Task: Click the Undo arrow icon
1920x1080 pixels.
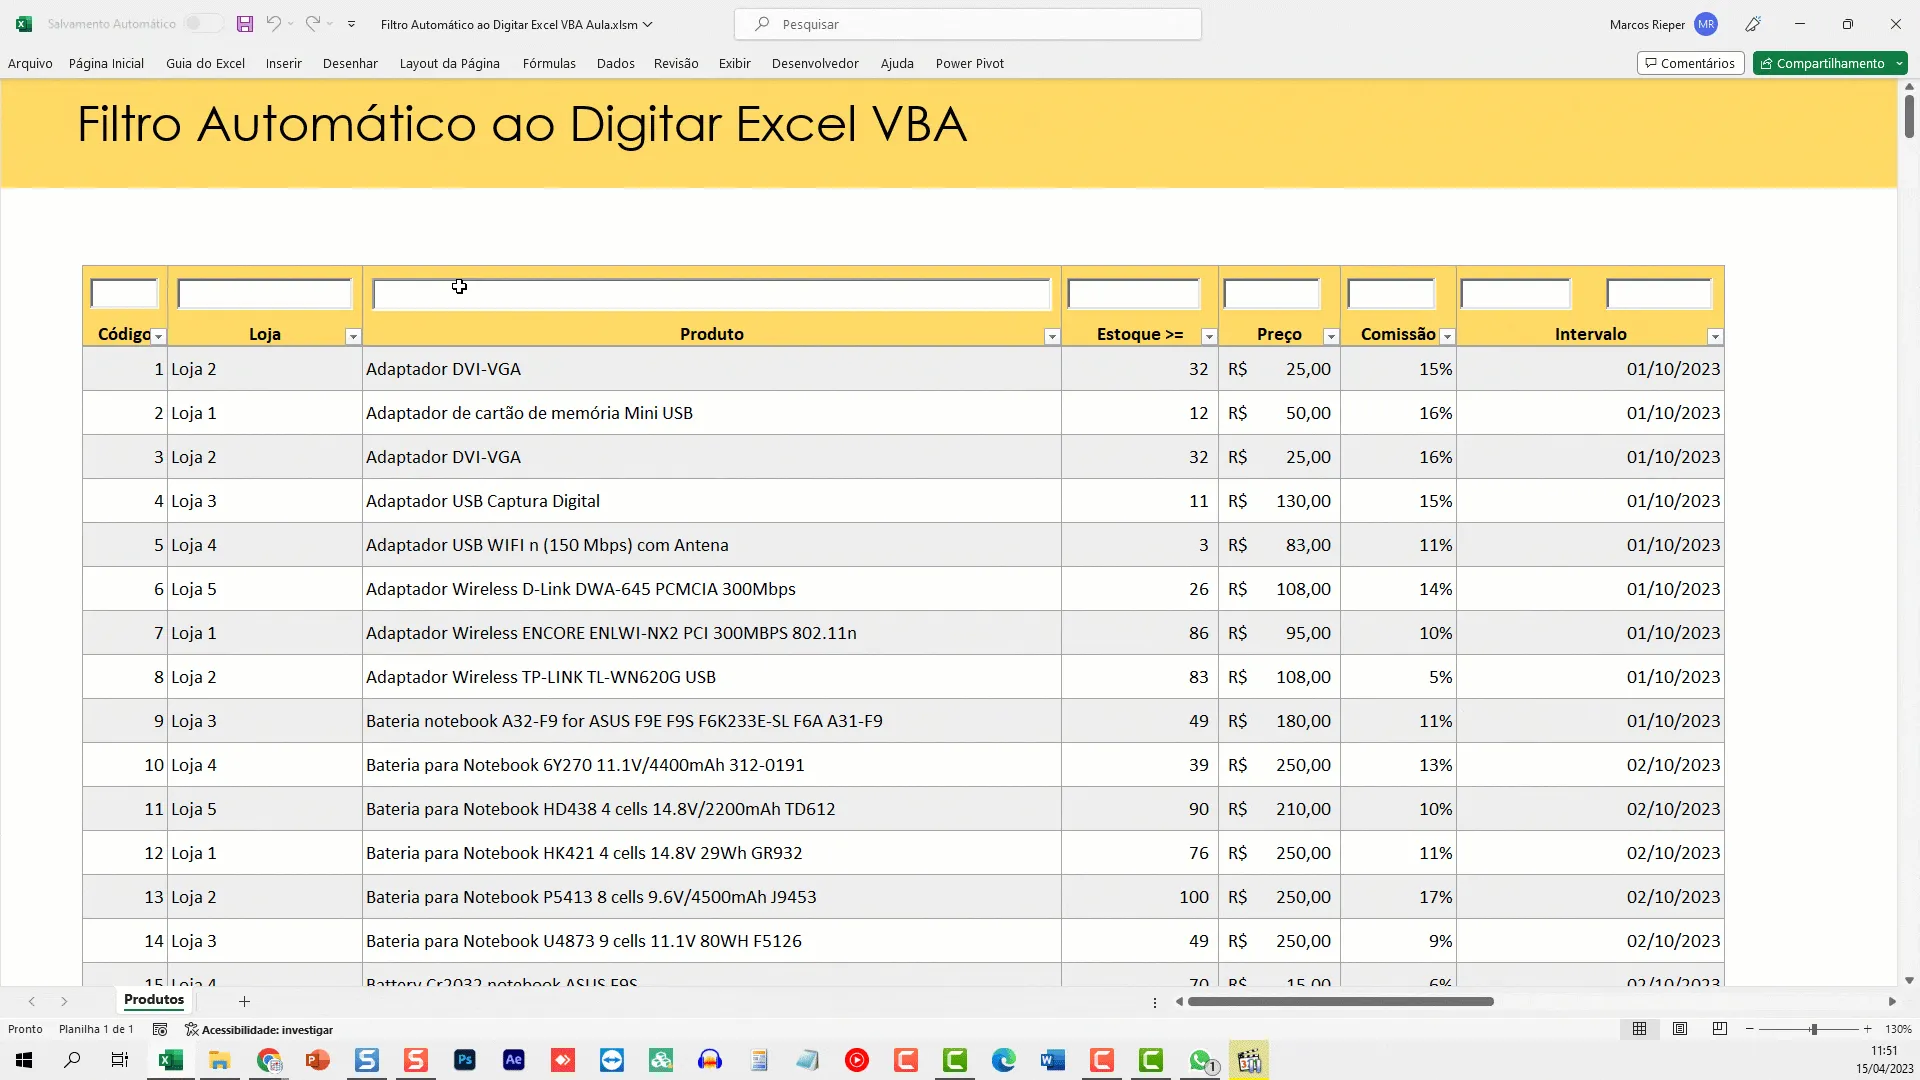Action: (273, 24)
